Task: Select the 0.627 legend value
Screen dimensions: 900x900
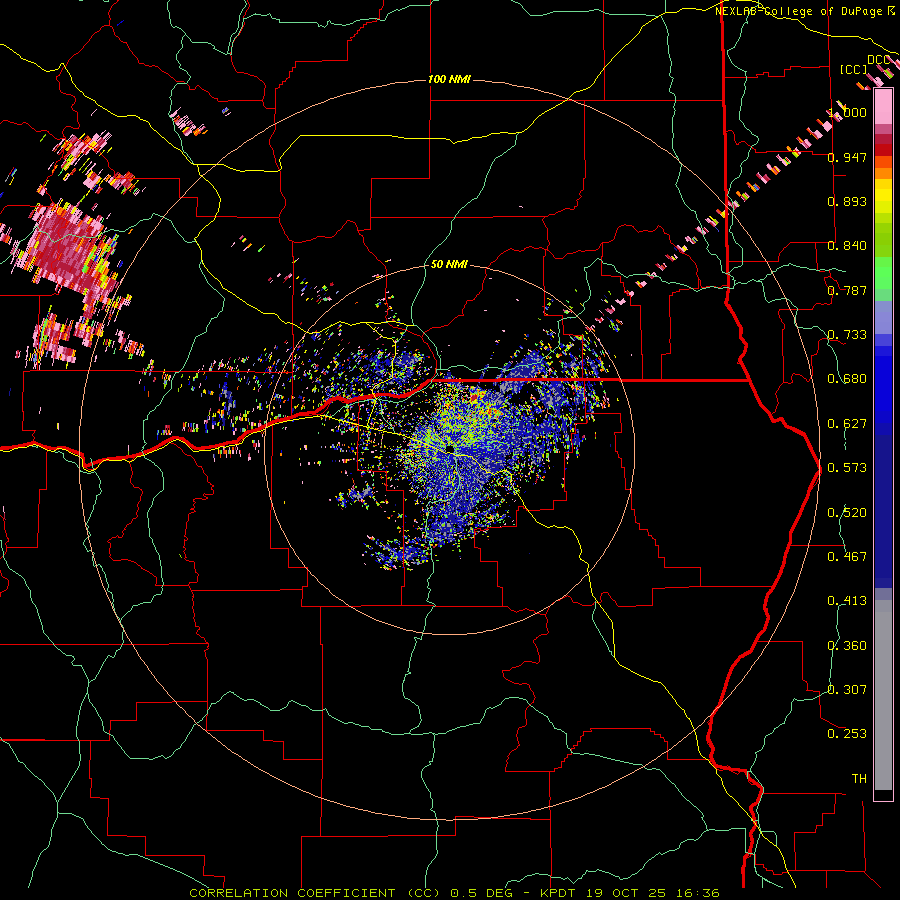Action: click(847, 424)
